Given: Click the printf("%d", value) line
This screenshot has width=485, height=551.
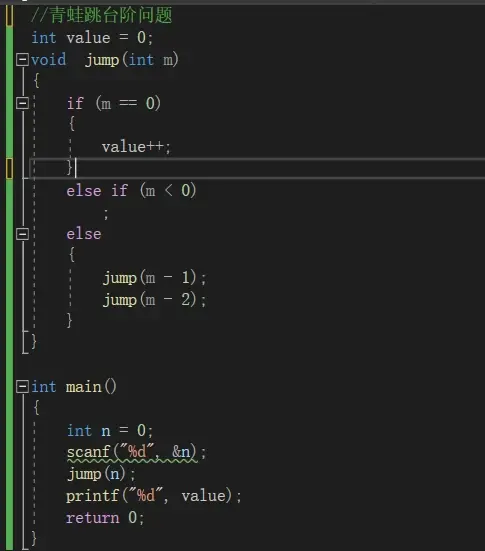Looking at the screenshot, I should tap(154, 496).
